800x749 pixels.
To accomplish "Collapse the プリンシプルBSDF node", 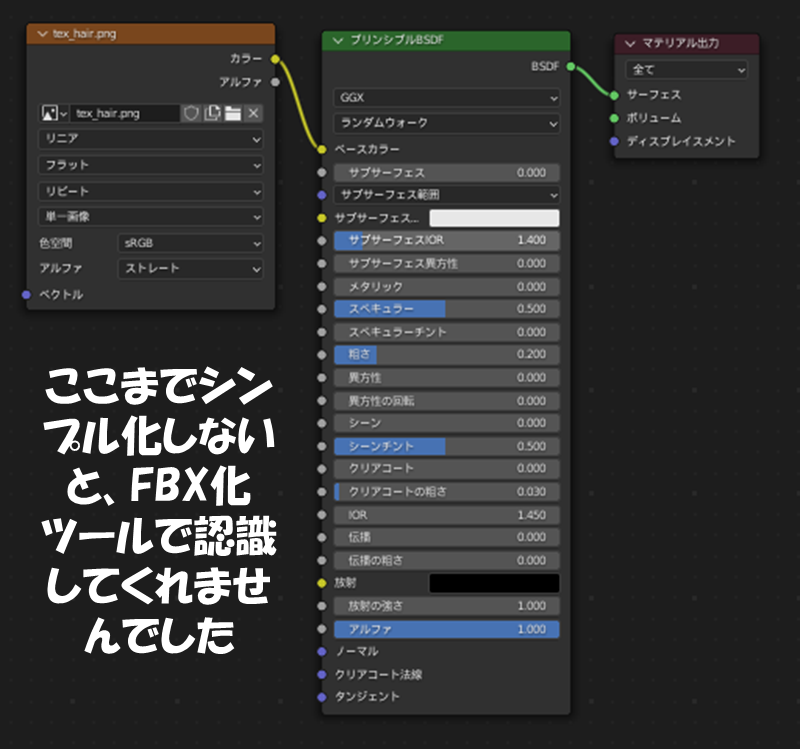I will 337,41.
